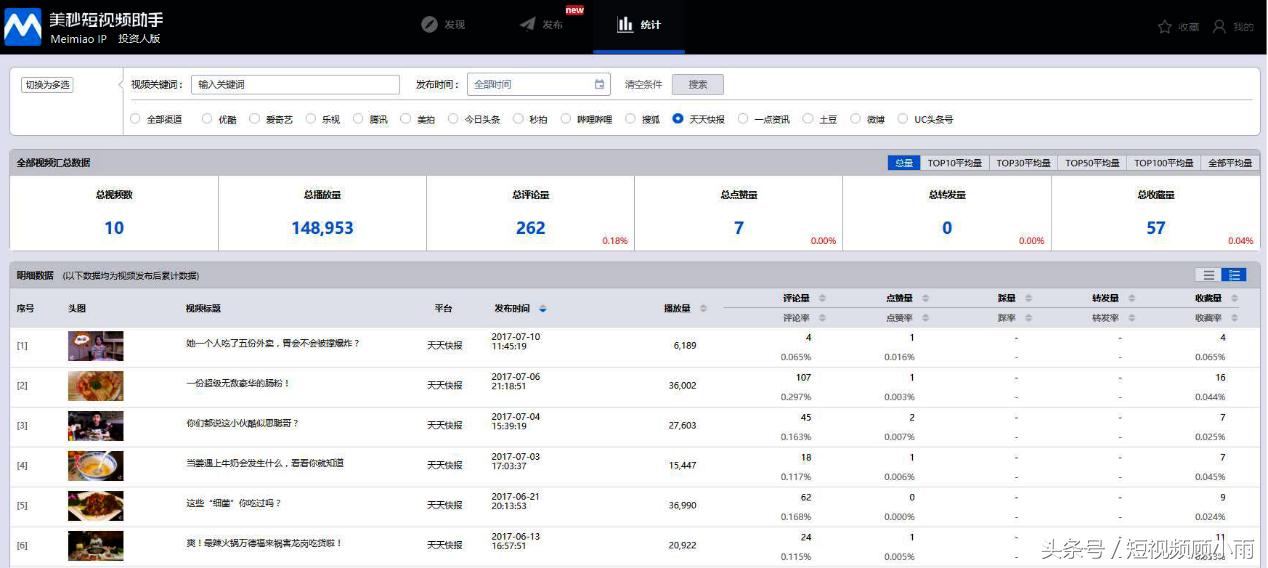Sort by 点赞率 arrows icon
The image size is (1268, 568).
(x=925, y=318)
